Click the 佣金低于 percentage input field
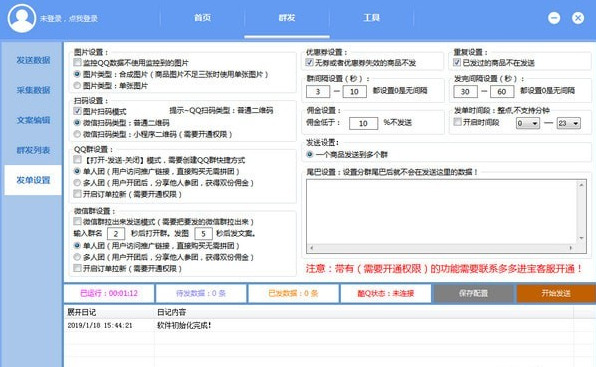The width and height of the screenshot is (596, 367). click(x=363, y=123)
